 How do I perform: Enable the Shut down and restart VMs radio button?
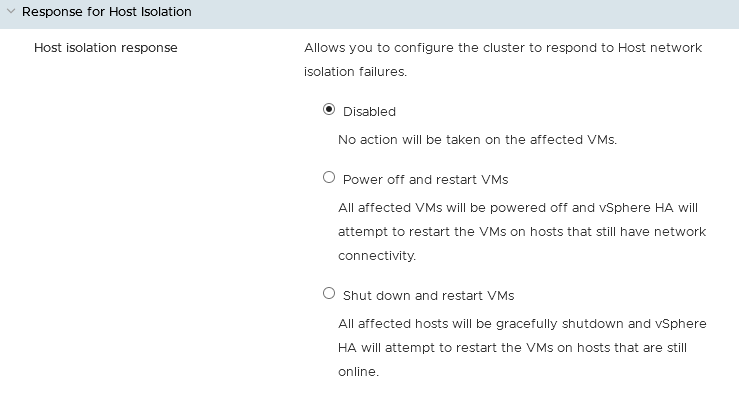point(329,294)
